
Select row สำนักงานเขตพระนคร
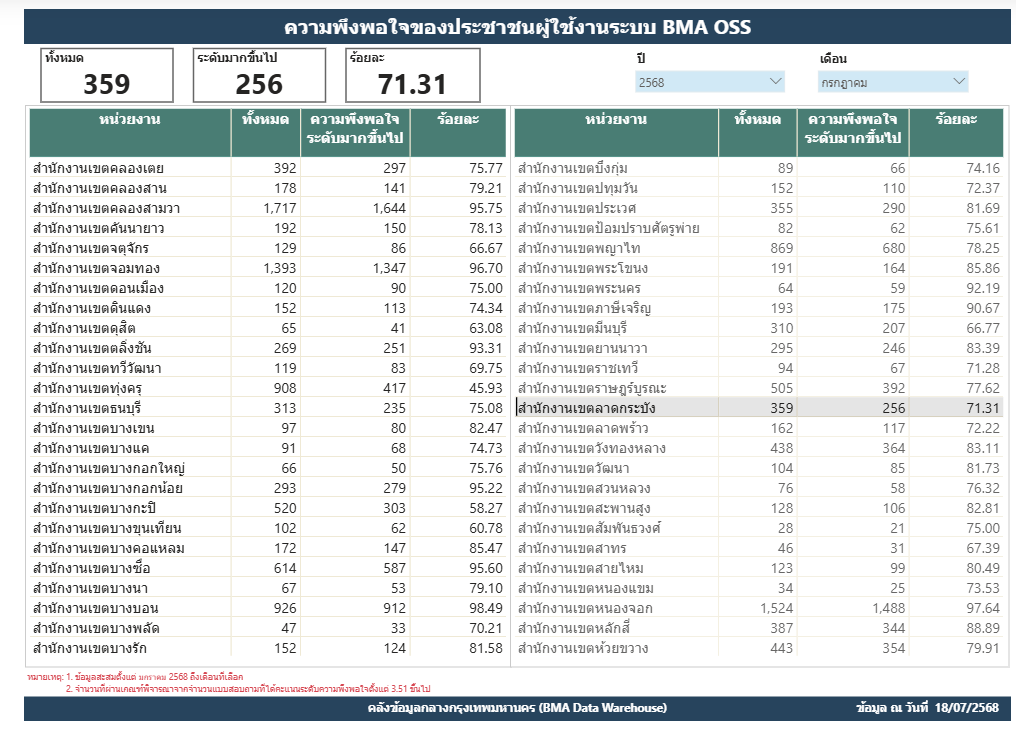coord(759,288)
